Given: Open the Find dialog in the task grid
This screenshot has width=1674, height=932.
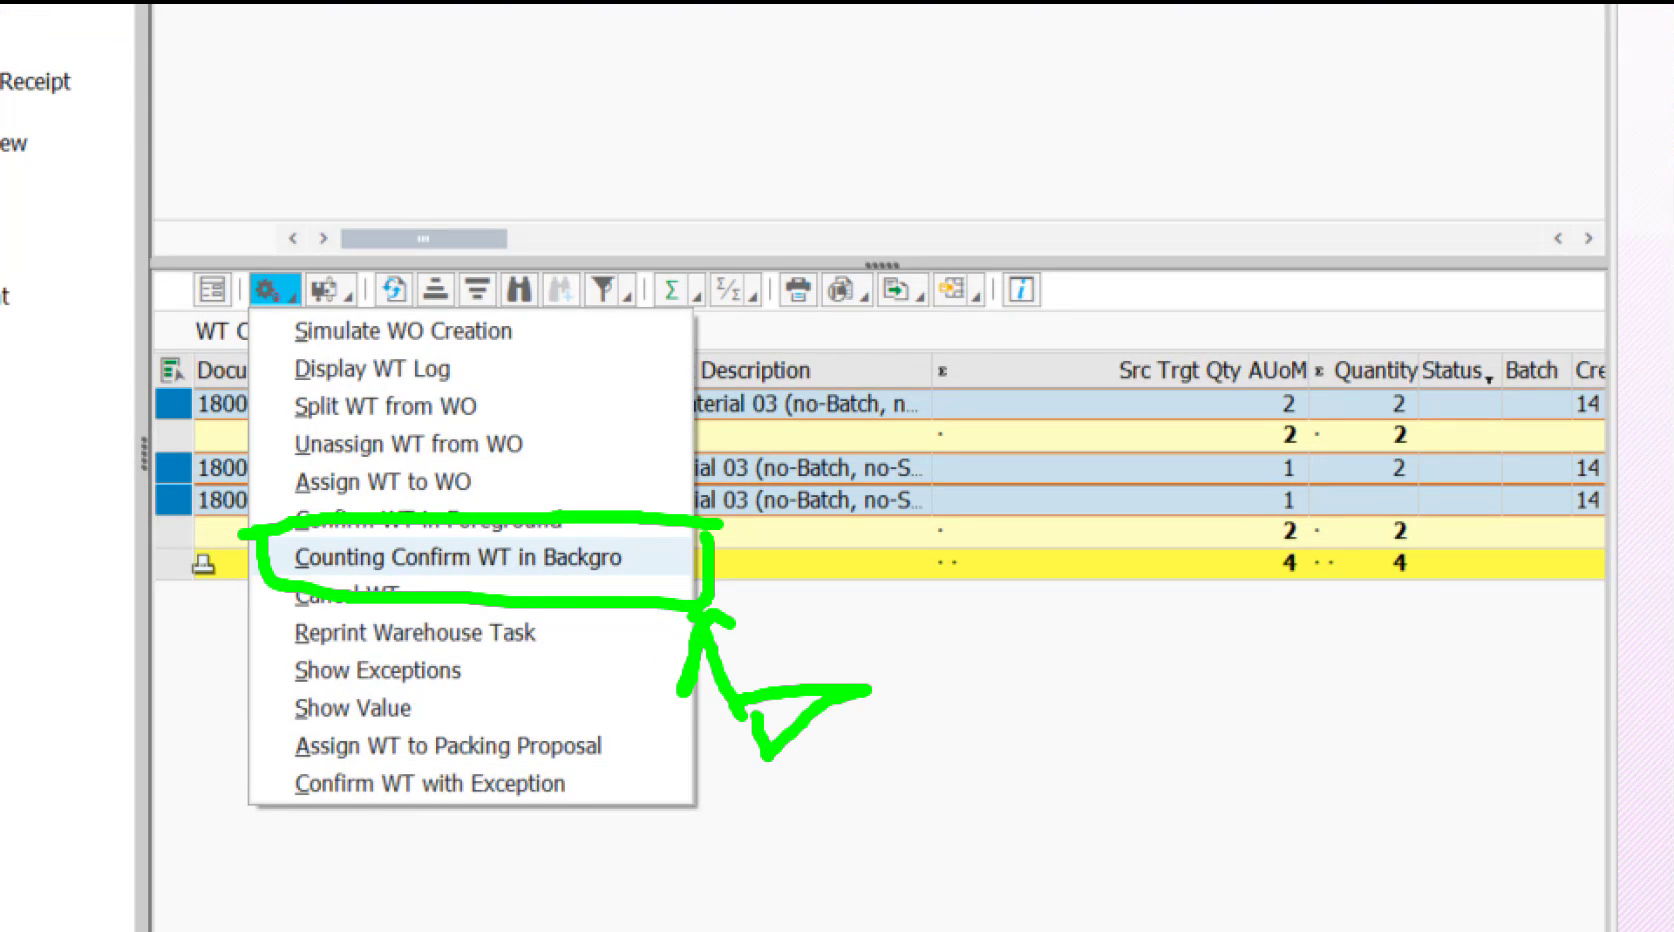Looking at the screenshot, I should coord(519,290).
